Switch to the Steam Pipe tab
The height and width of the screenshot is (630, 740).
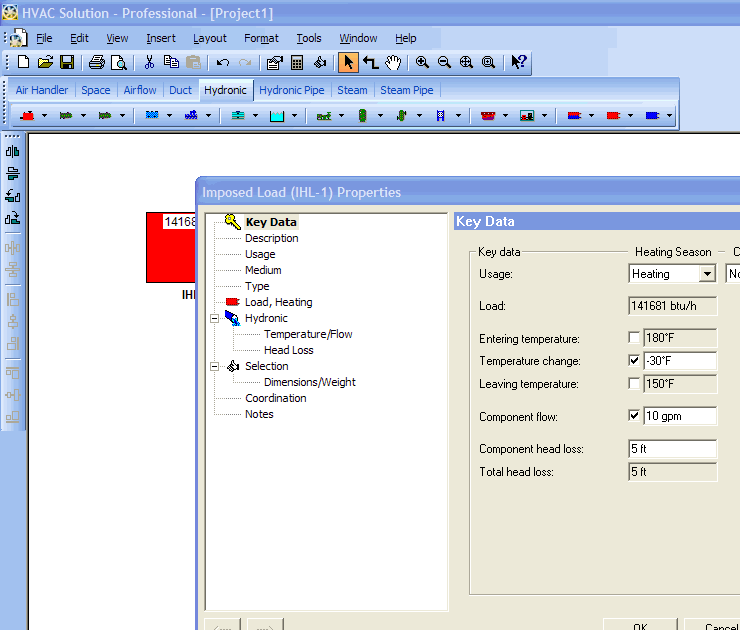click(407, 90)
